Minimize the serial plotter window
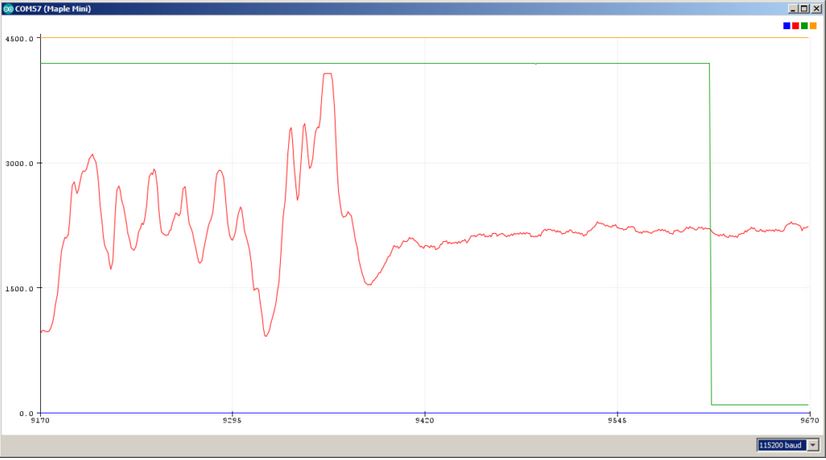826x460 pixels. [x=792, y=7]
